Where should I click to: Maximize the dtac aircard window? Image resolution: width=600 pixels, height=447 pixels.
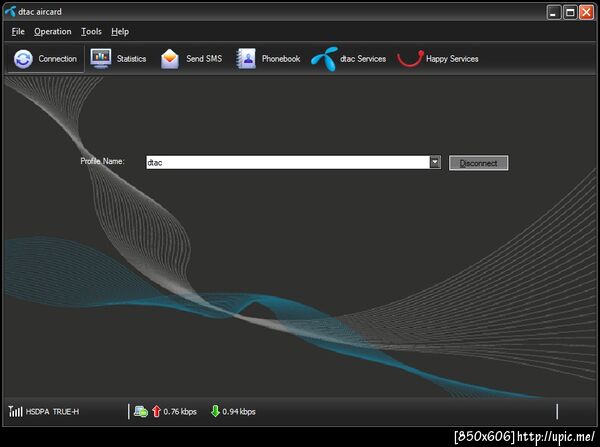point(570,13)
